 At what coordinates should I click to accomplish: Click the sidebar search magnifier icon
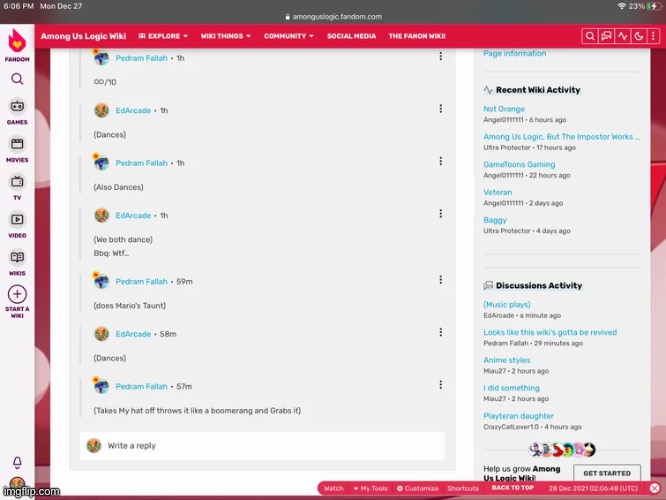(17, 79)
